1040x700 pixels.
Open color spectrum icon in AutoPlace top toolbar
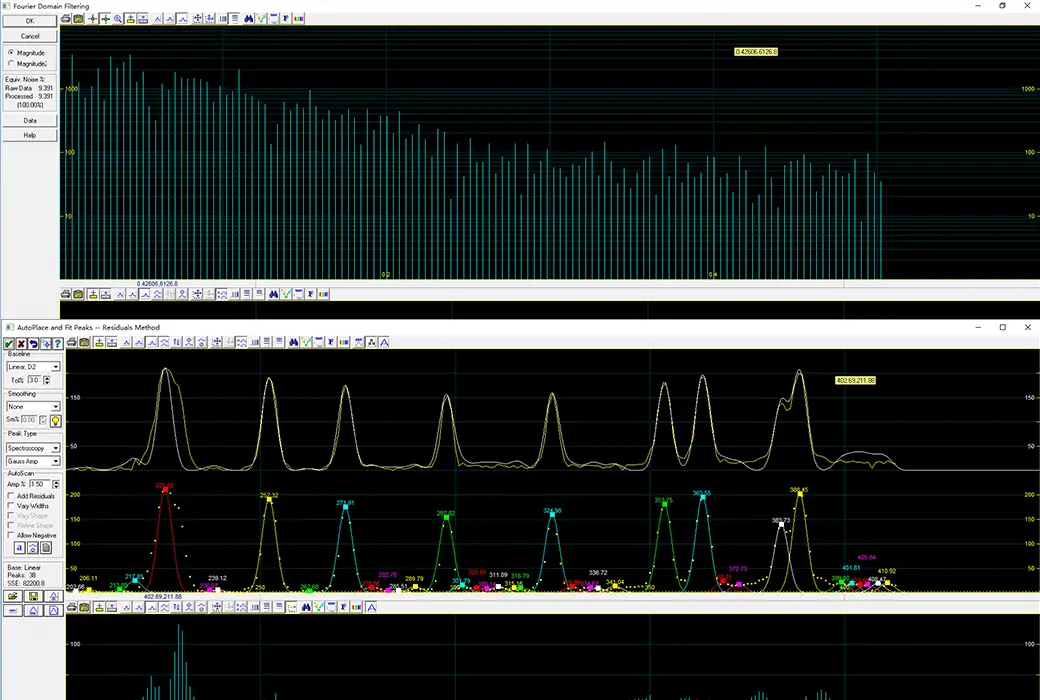[x=344, y=342]
